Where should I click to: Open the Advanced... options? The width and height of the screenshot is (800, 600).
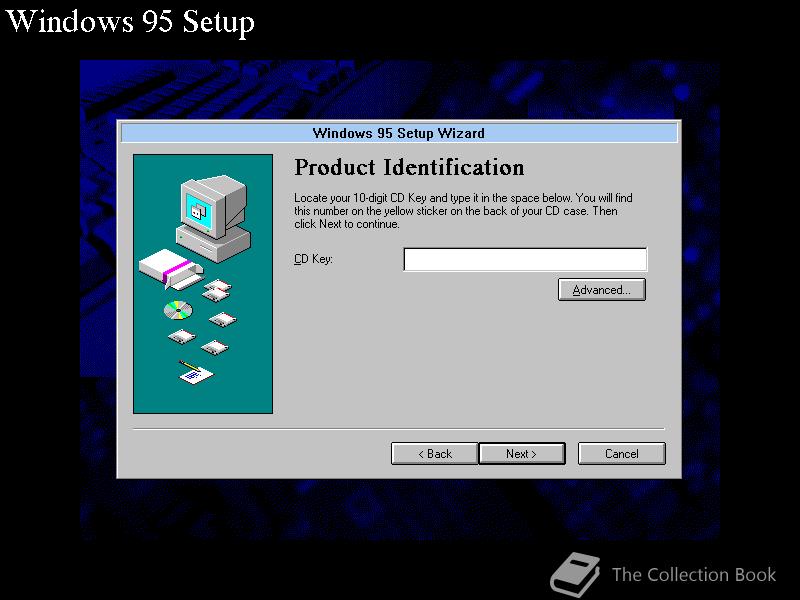[602, 290]
